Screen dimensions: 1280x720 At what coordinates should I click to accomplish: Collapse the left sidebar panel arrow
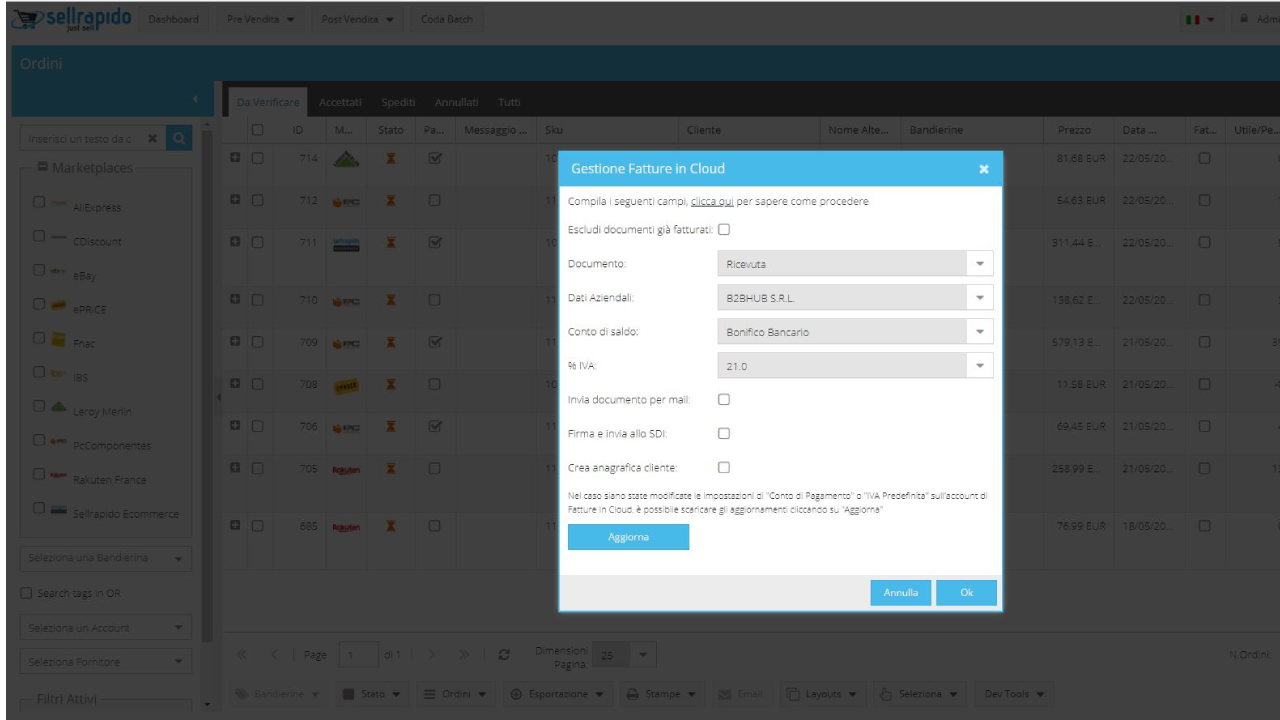pos(196,100)
